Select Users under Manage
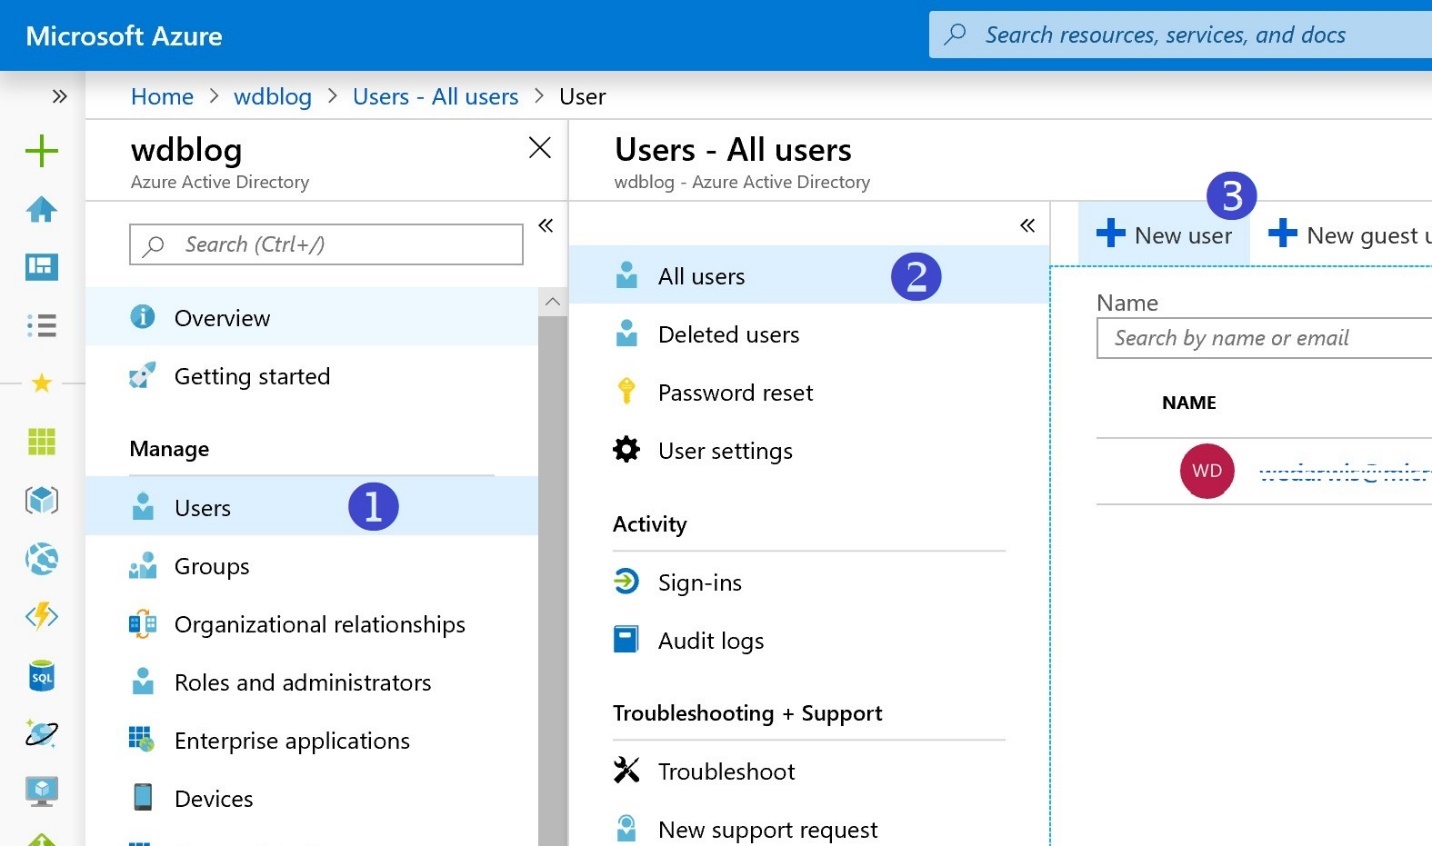This screenshot has height=846, width=1432. coord(312,507)
